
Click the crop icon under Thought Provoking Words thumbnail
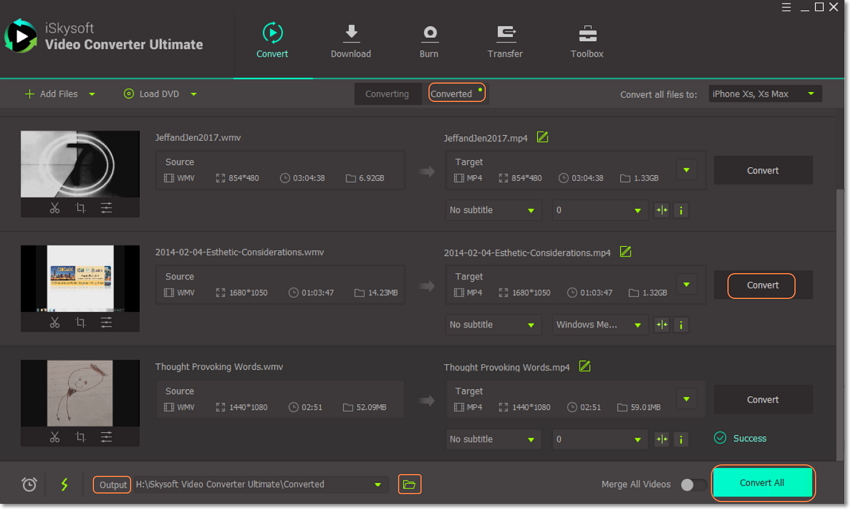pyautogui.click(x=81, y=437)
